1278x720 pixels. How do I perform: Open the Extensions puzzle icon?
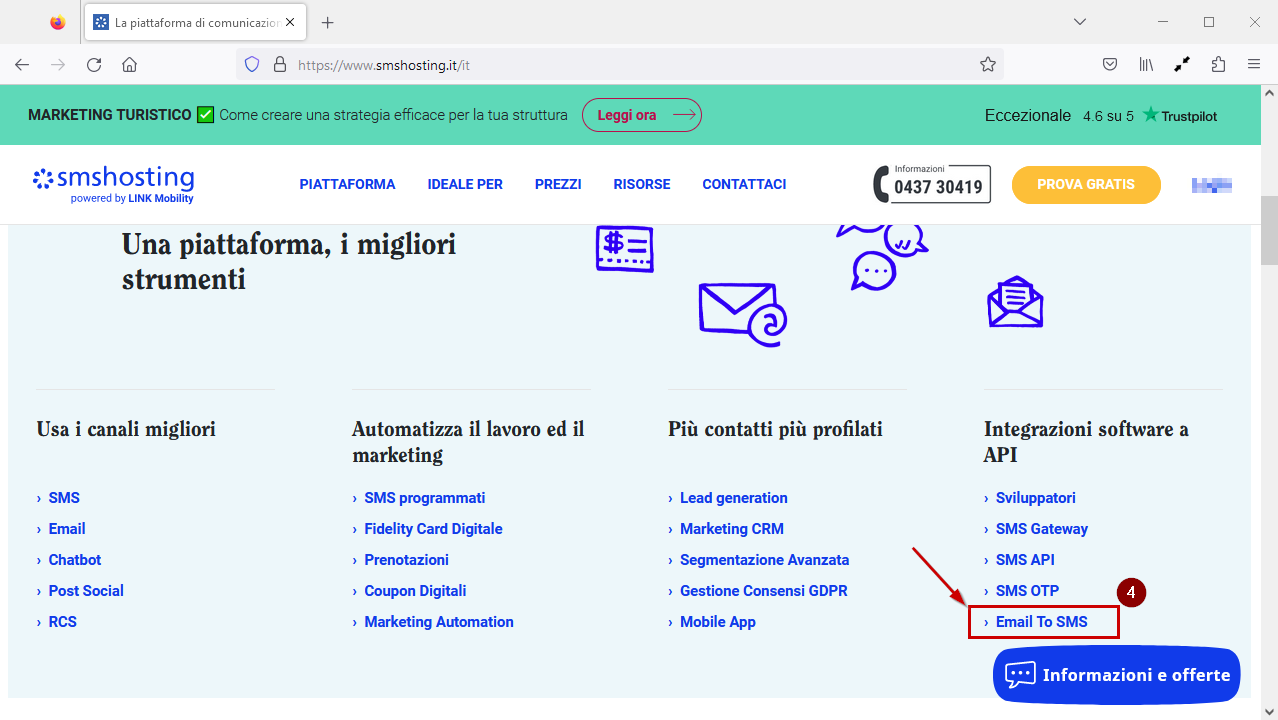(1218, 65)
